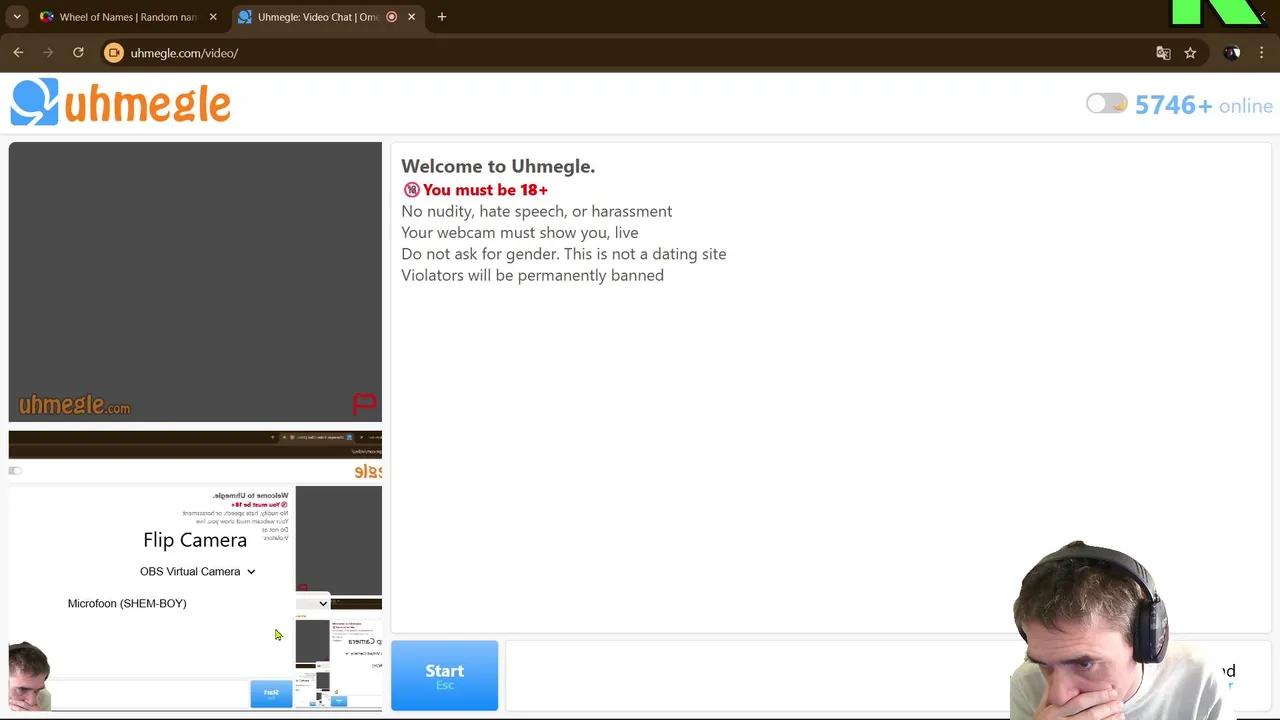The width and height of the screenshot is (1280, 720).
Task: Click the 'Your webcam must show you, live' text
Action: pos(519,232)
